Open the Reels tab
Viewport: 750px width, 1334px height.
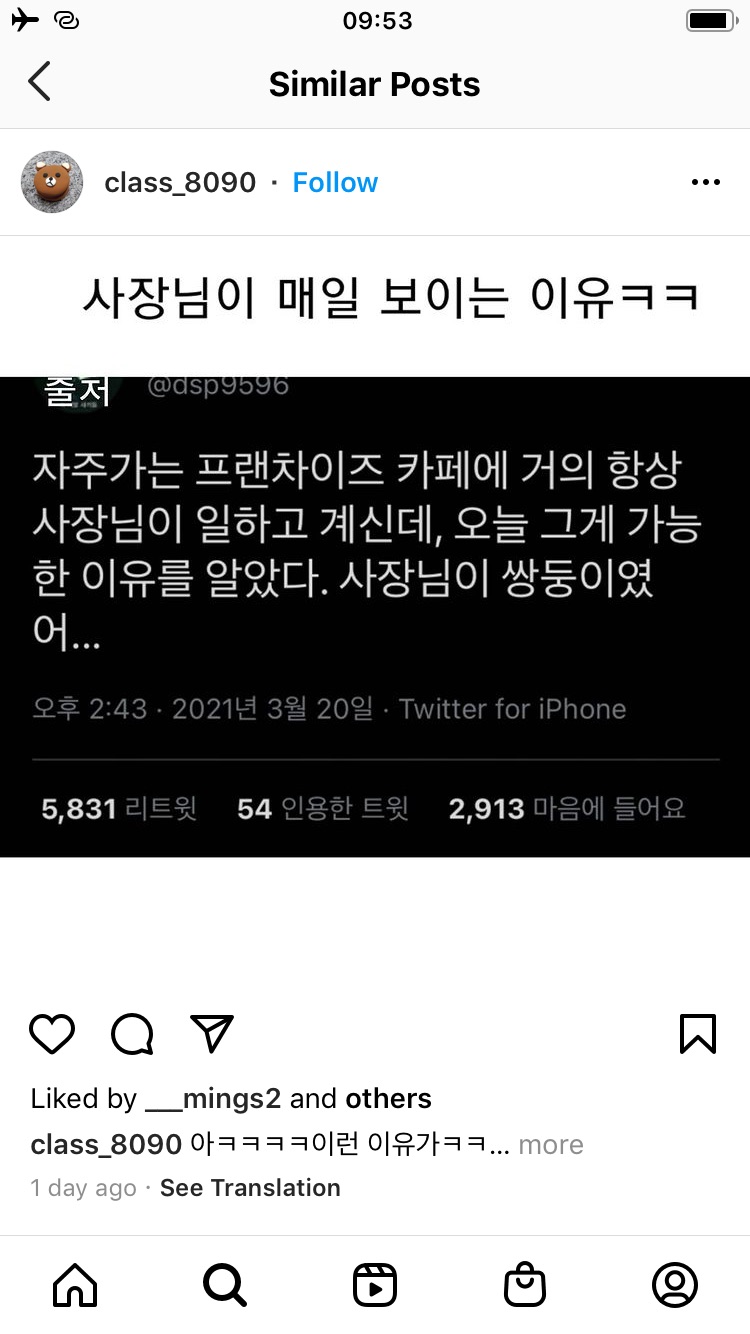(375, 1285)
